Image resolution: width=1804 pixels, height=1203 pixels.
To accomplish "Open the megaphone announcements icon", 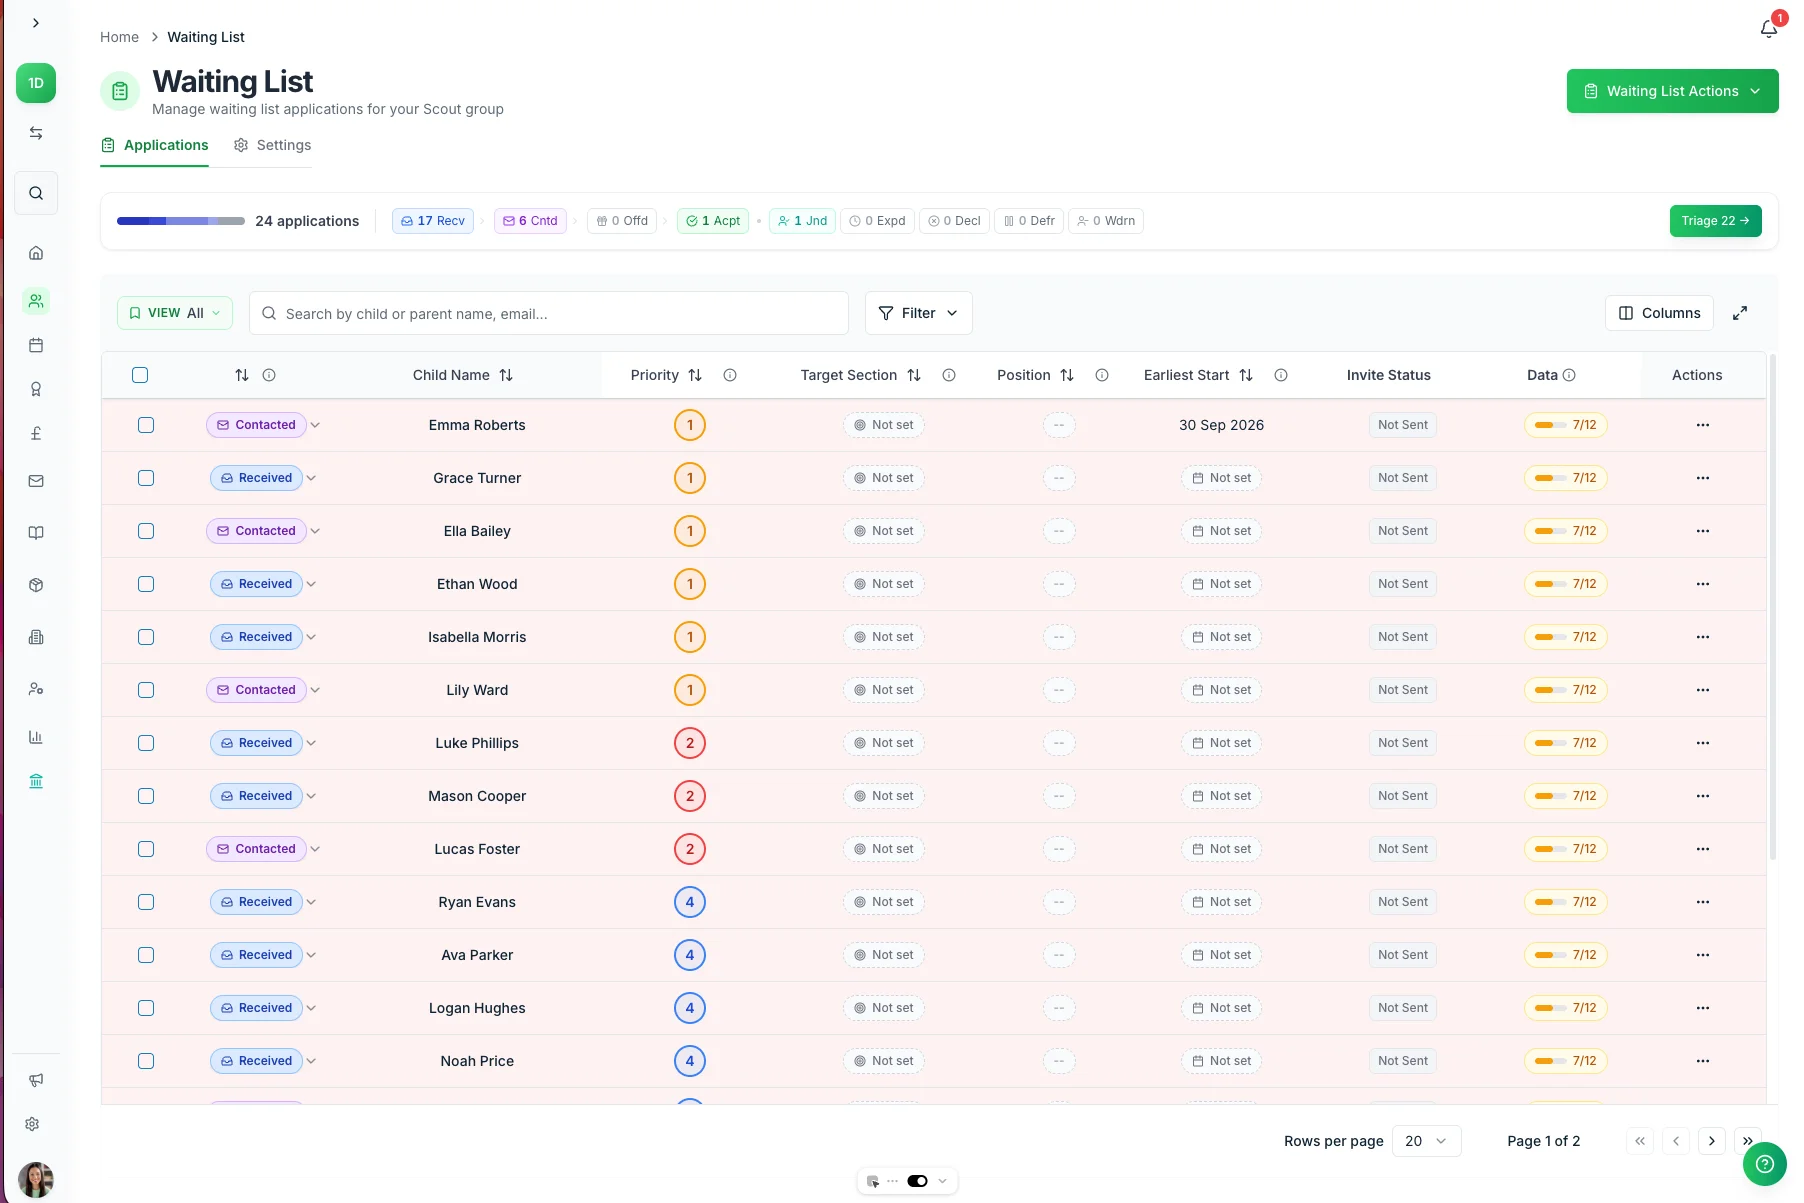I will coord(36,1080).
